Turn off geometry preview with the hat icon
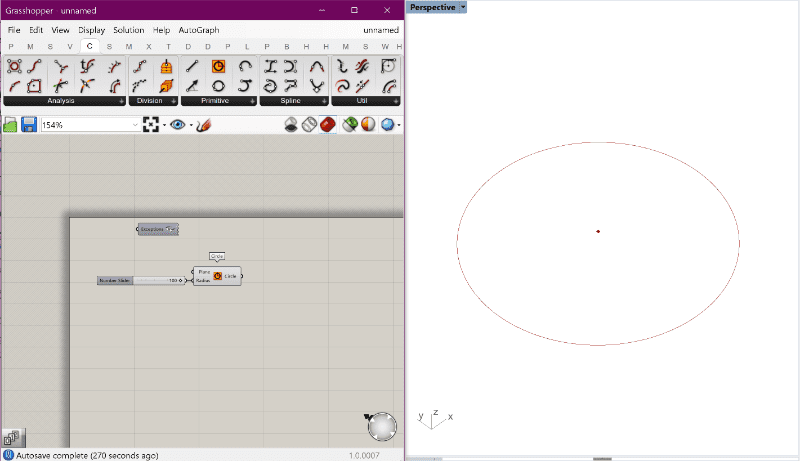 291,124
